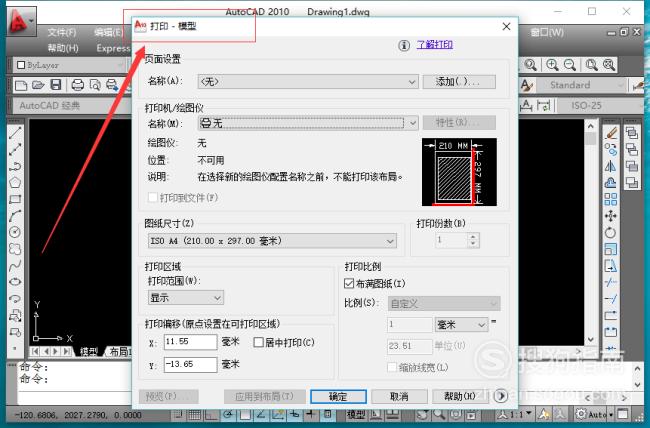Click the ByLayer color swatch
The width and height of the screenshot is (650, 428).
tap(21, 65)
